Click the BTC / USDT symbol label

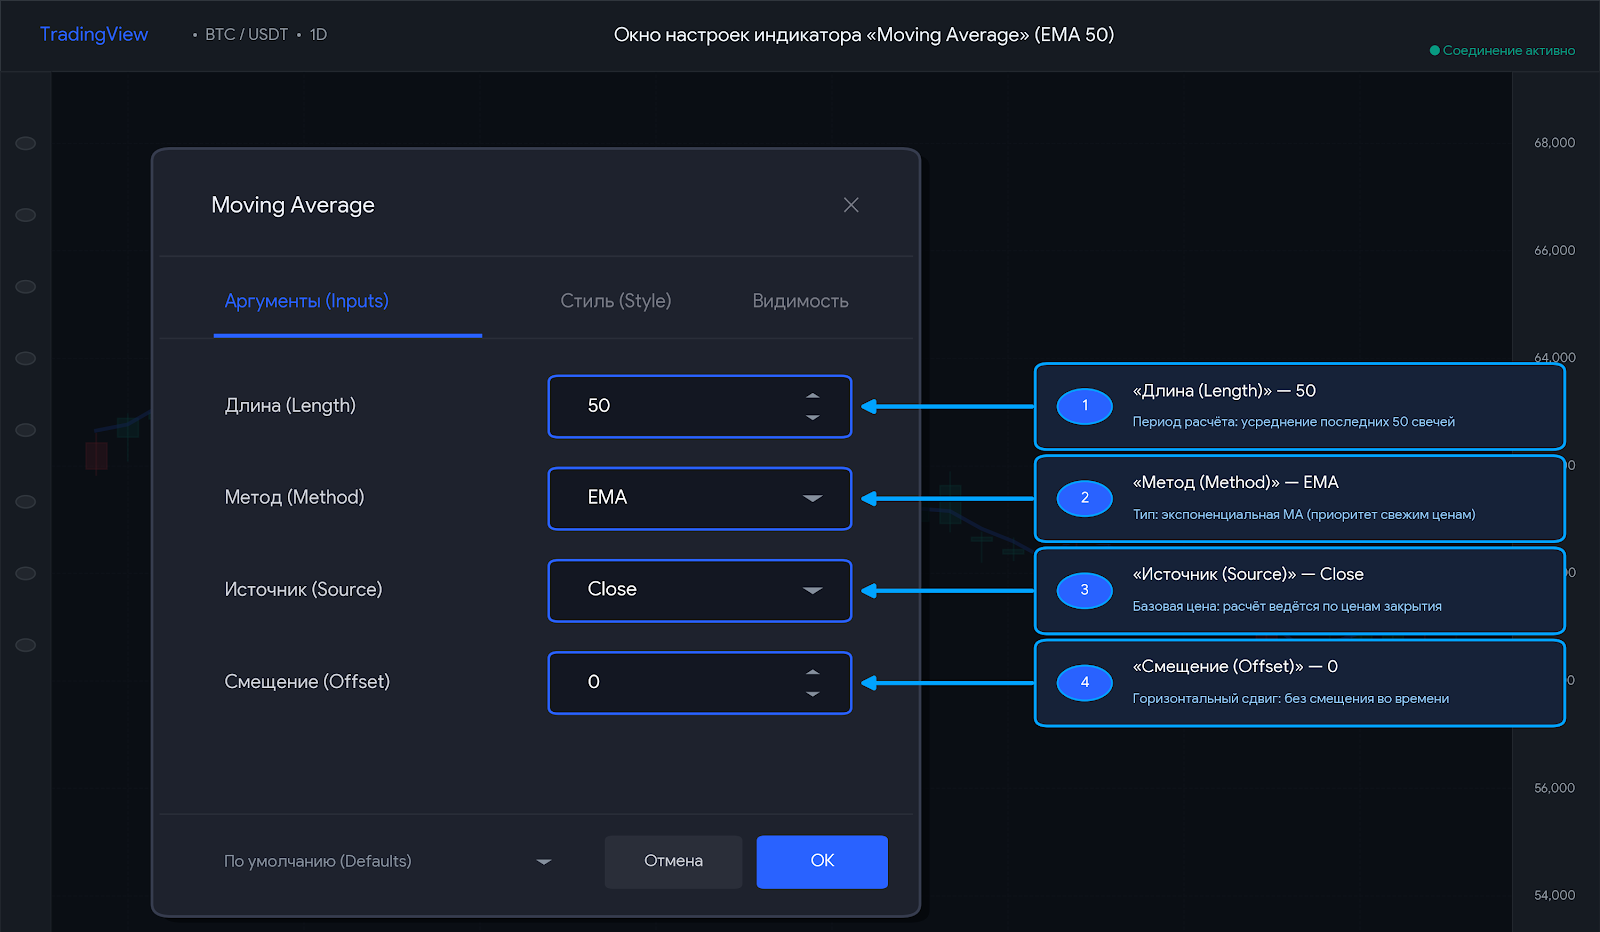coord(246,34)
